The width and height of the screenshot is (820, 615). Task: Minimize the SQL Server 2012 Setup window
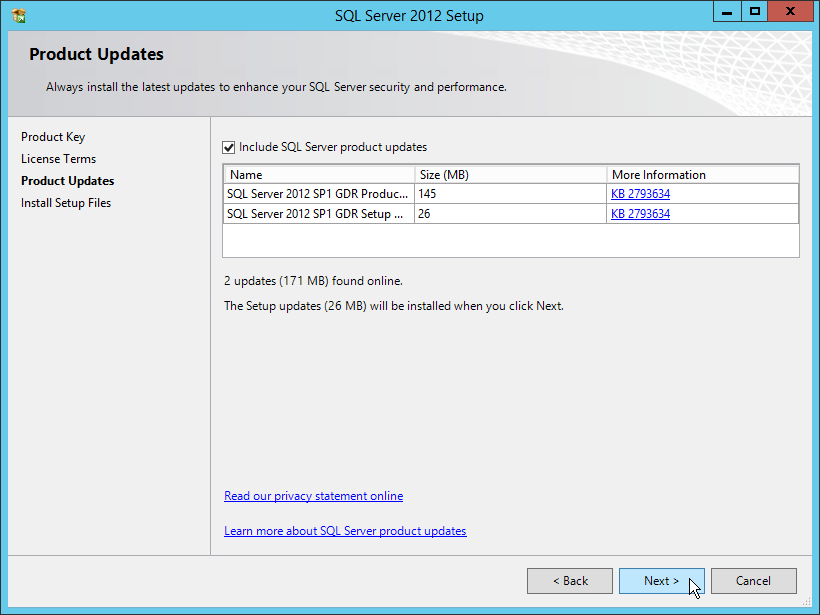tap(726, 12)
